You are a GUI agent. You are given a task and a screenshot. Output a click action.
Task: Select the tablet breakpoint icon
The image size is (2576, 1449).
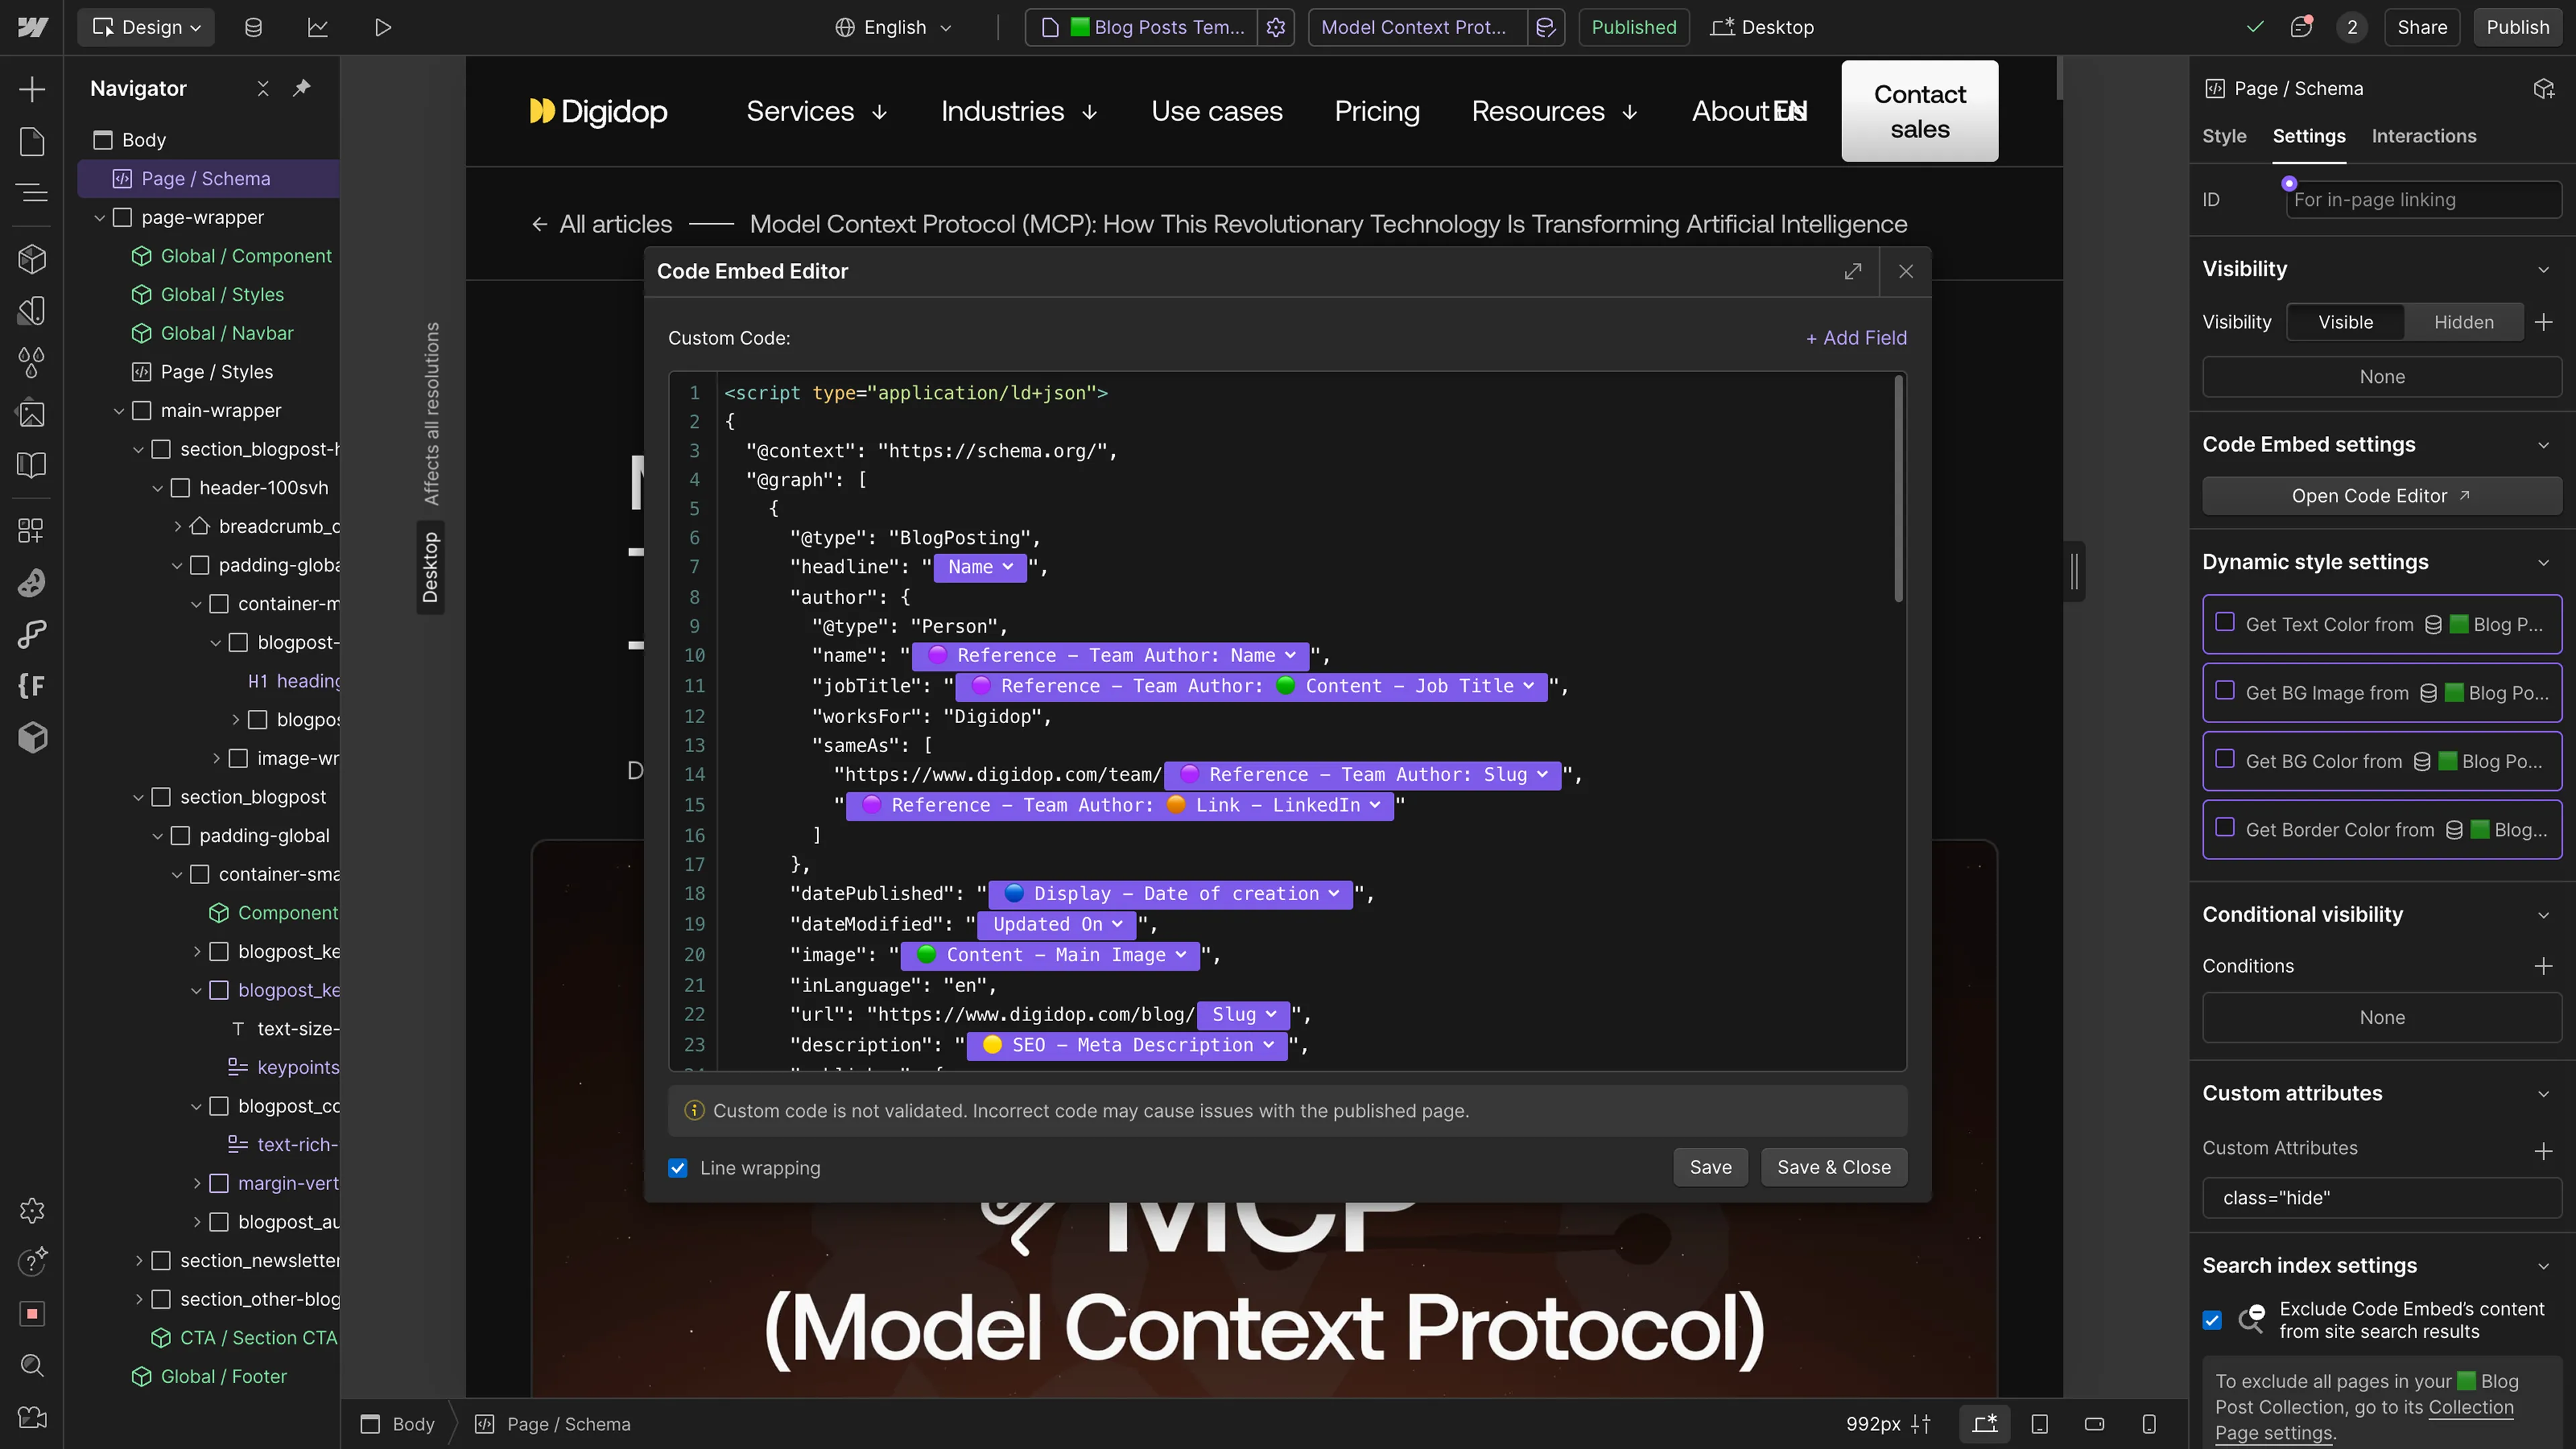click(2040, 1424)
